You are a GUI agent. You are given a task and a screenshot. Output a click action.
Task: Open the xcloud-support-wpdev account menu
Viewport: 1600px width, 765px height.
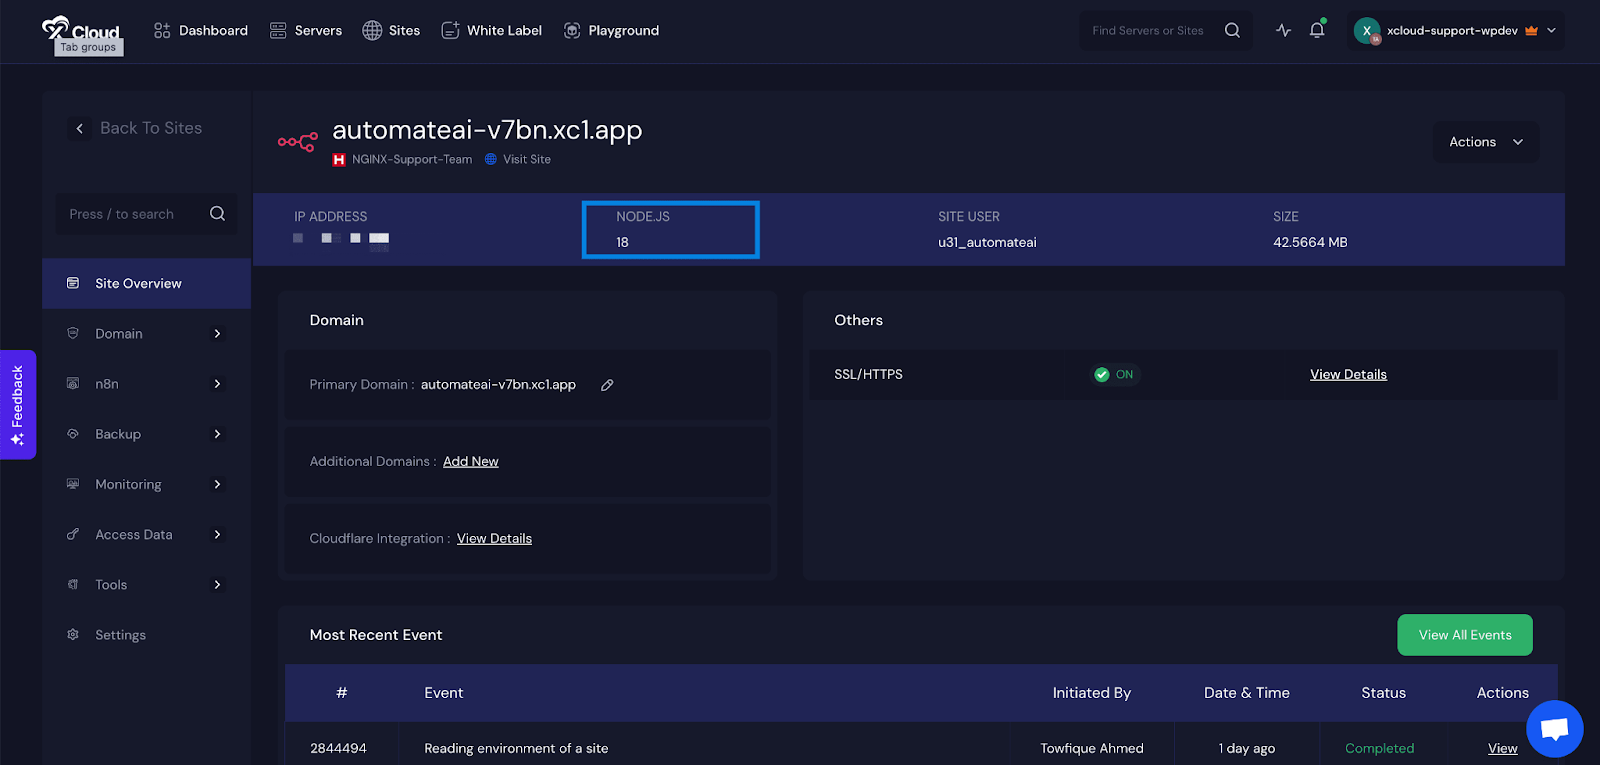(x=1455, y=31)
